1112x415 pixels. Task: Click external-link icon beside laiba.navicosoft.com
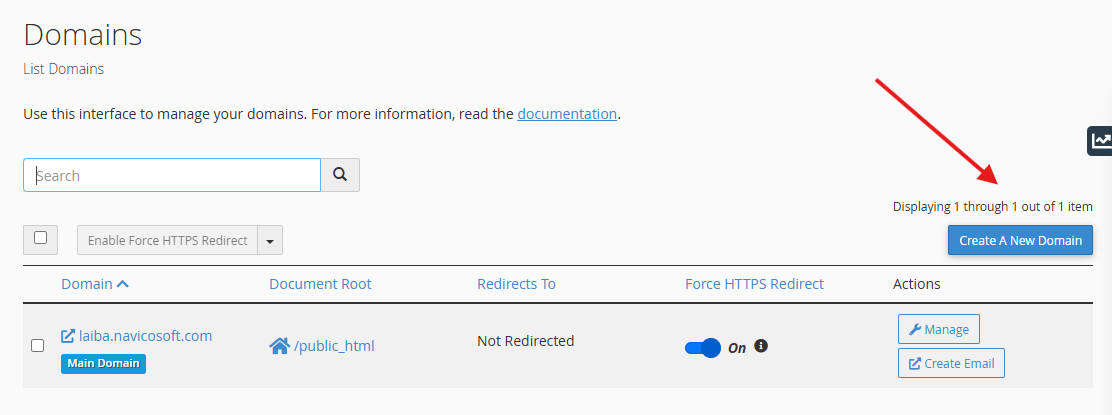pyautogui.click(x=68, y=336)
